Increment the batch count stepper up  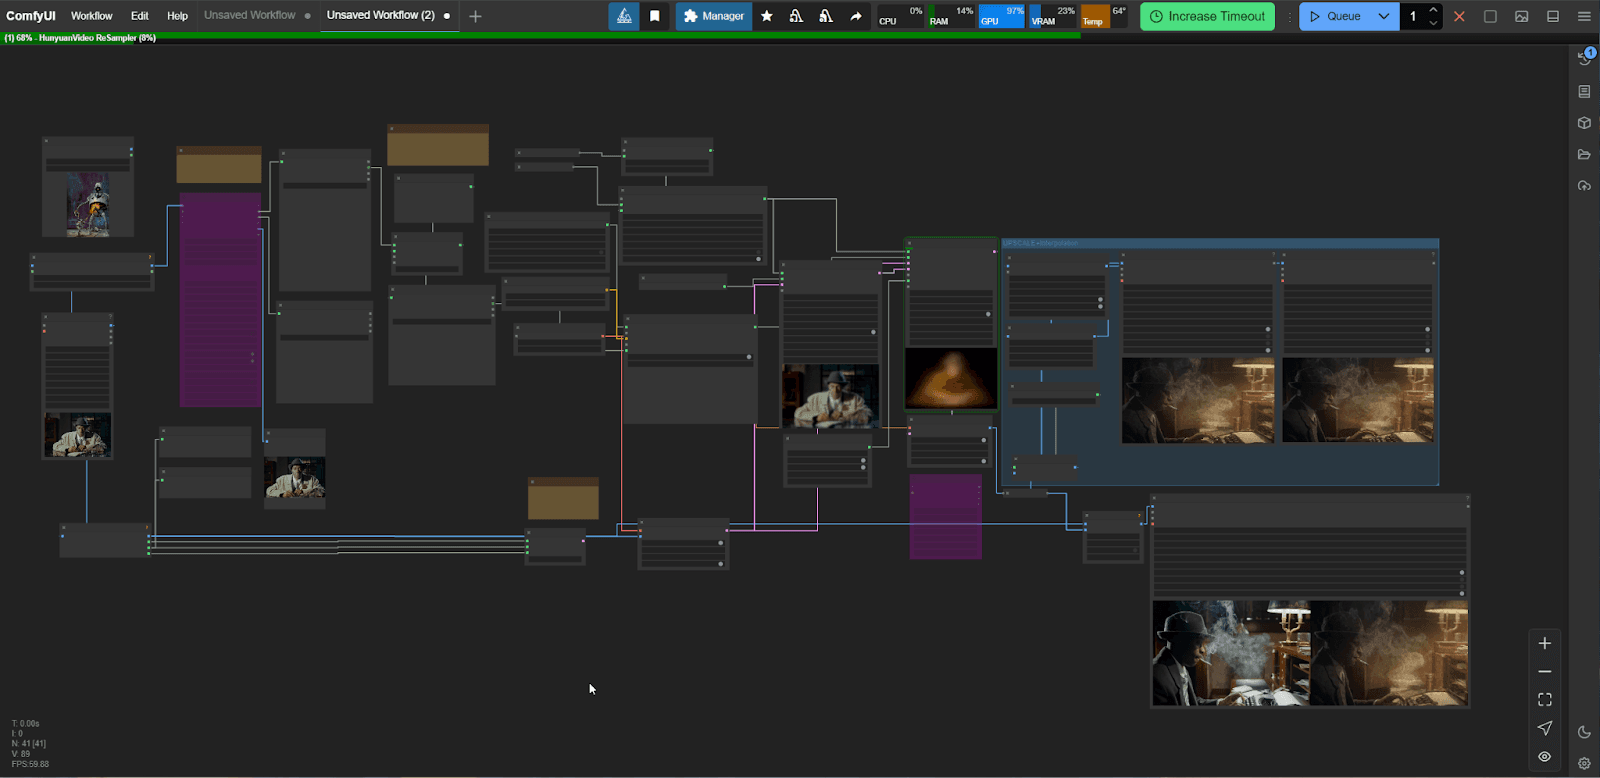click(1433, 10)
